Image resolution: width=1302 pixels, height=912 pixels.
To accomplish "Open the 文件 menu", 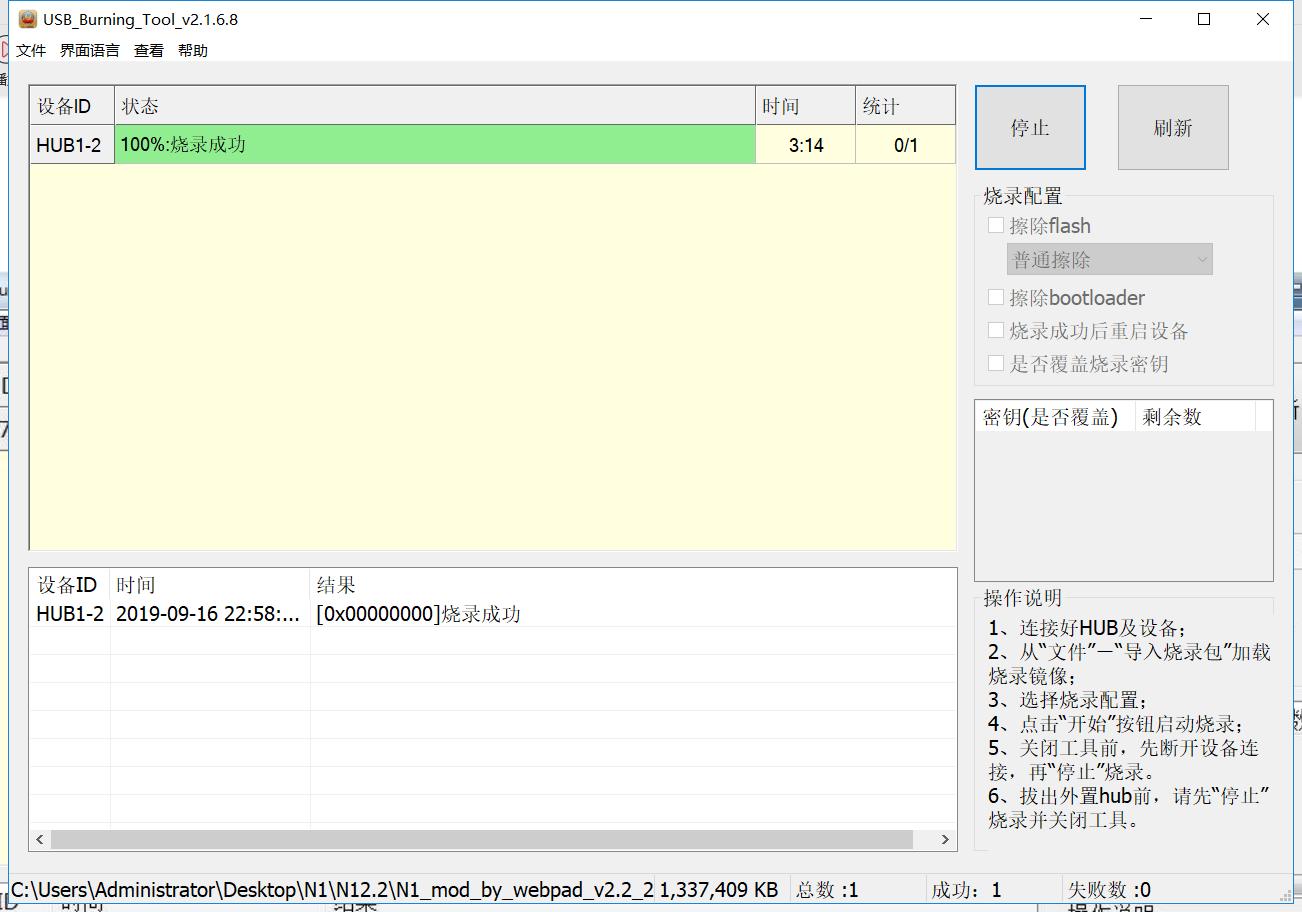I will tap(31, 50).
